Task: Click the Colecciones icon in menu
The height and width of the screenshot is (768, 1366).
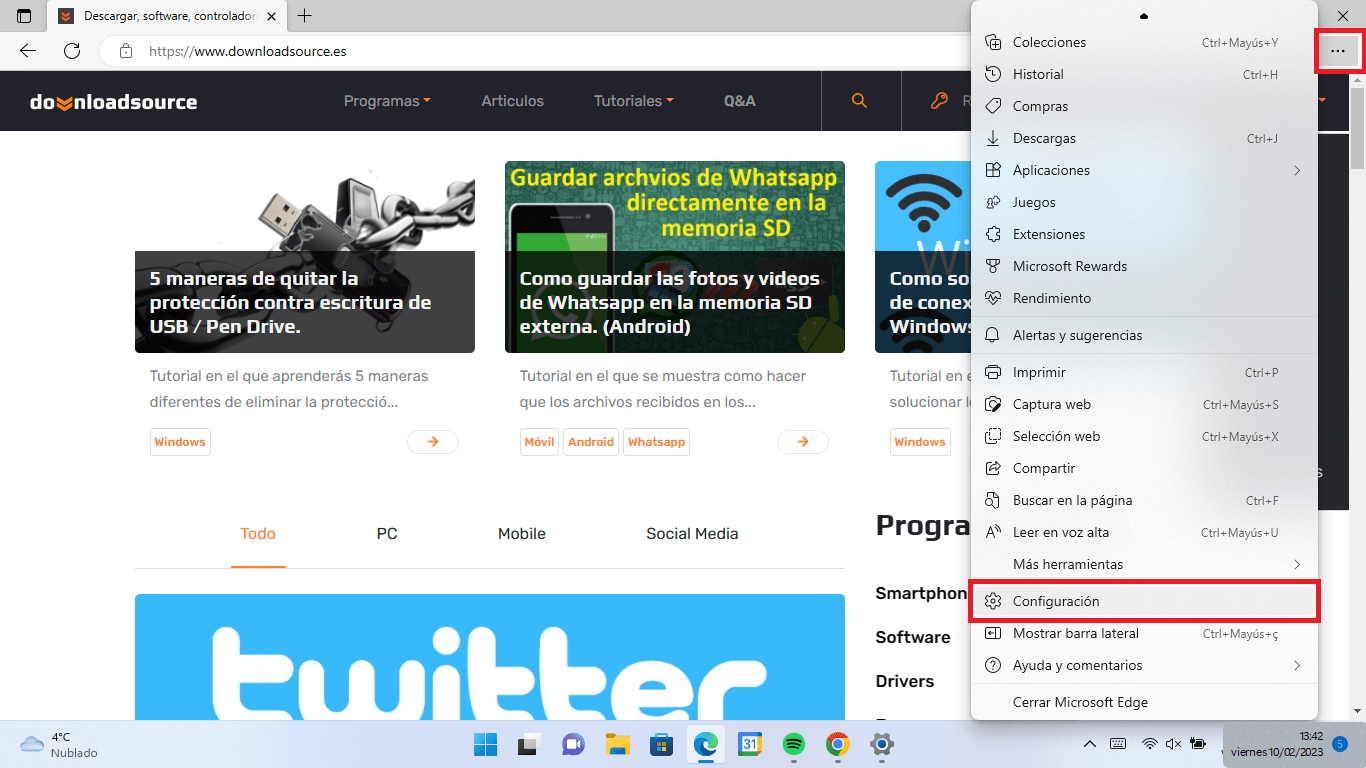Action: [993, 42]
